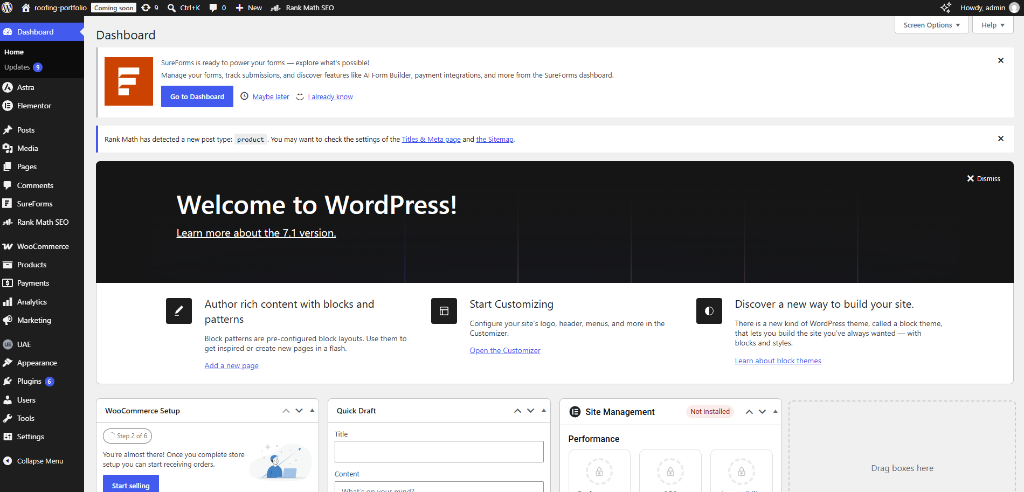
Task: Click the Coming soon badge
Action: click(114, 8)
